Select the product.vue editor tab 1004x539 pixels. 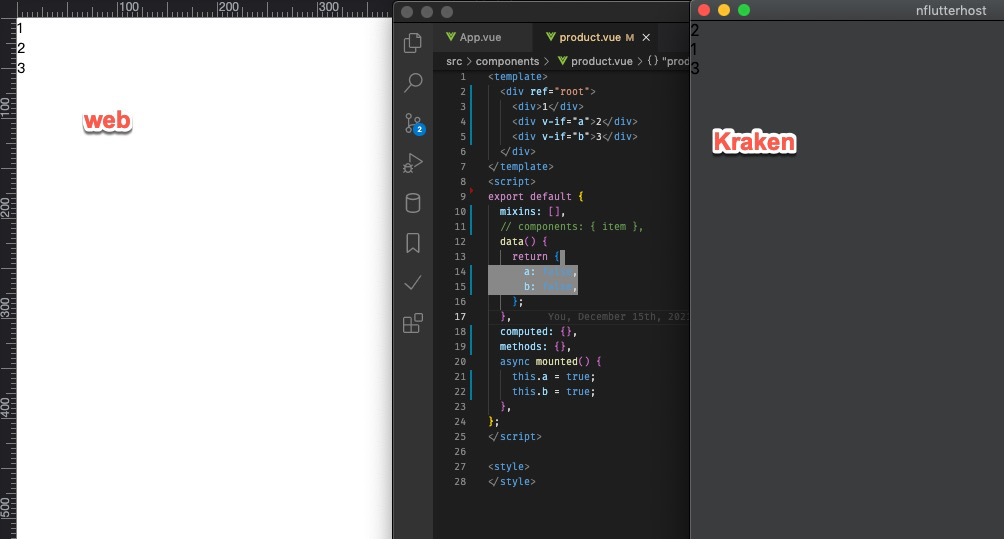(590, 37)
